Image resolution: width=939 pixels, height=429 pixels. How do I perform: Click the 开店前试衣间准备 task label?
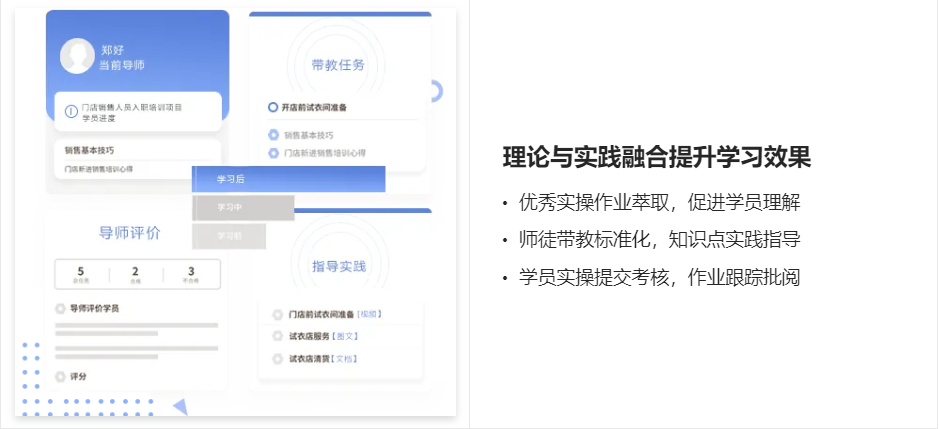coord(314,108)
